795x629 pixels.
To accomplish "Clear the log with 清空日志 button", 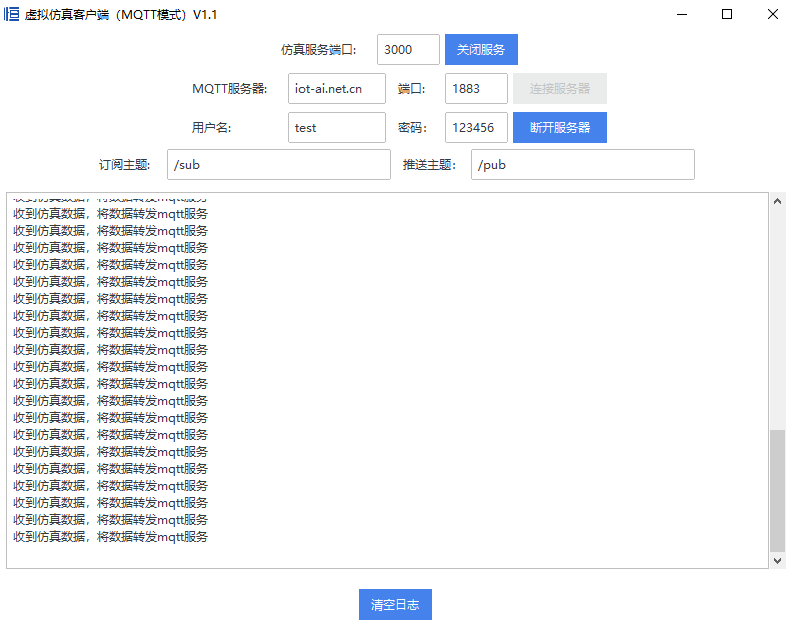I will [395, 605].
